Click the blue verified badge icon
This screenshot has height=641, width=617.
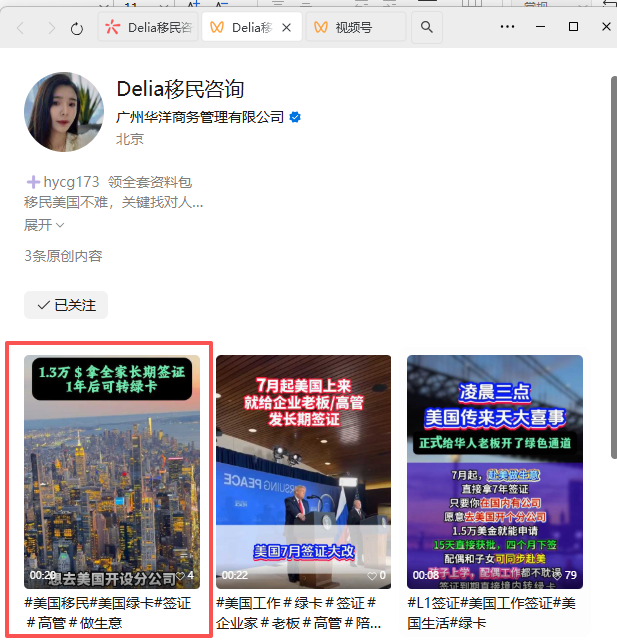pos(295,117)
